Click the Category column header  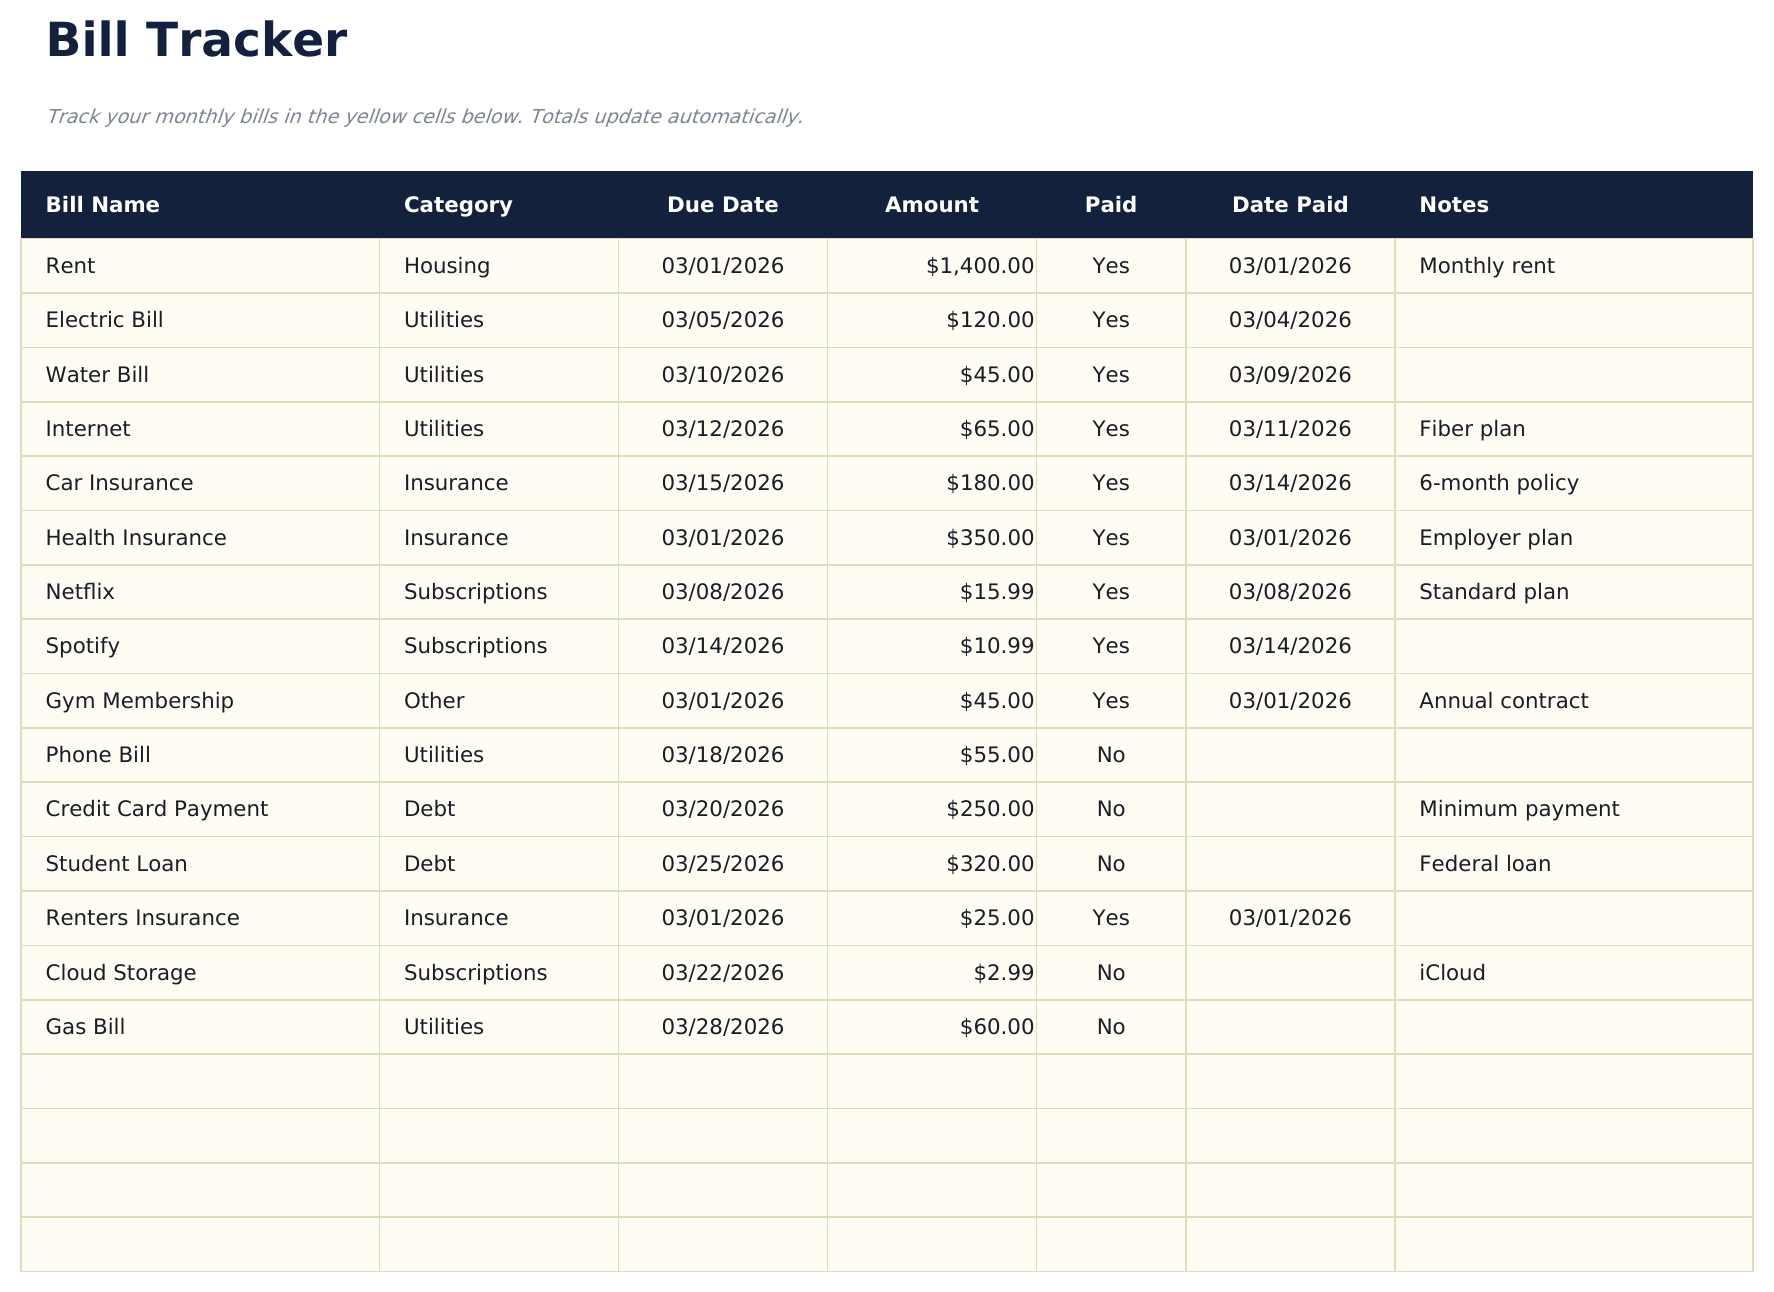[x=458, y=204]
